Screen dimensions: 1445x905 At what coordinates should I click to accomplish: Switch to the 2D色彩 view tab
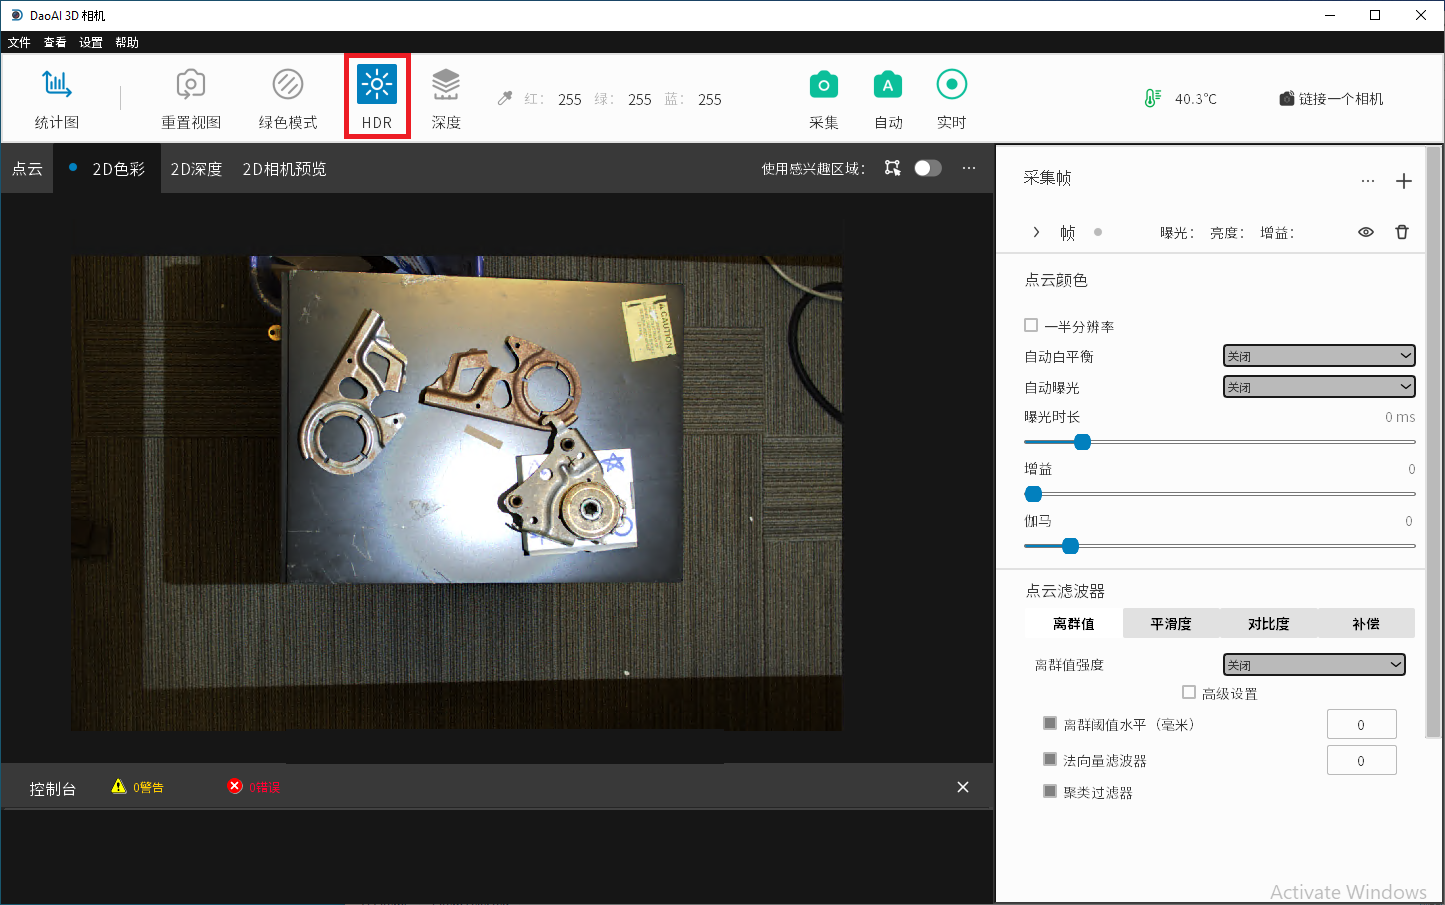click(x=108, y=169)
